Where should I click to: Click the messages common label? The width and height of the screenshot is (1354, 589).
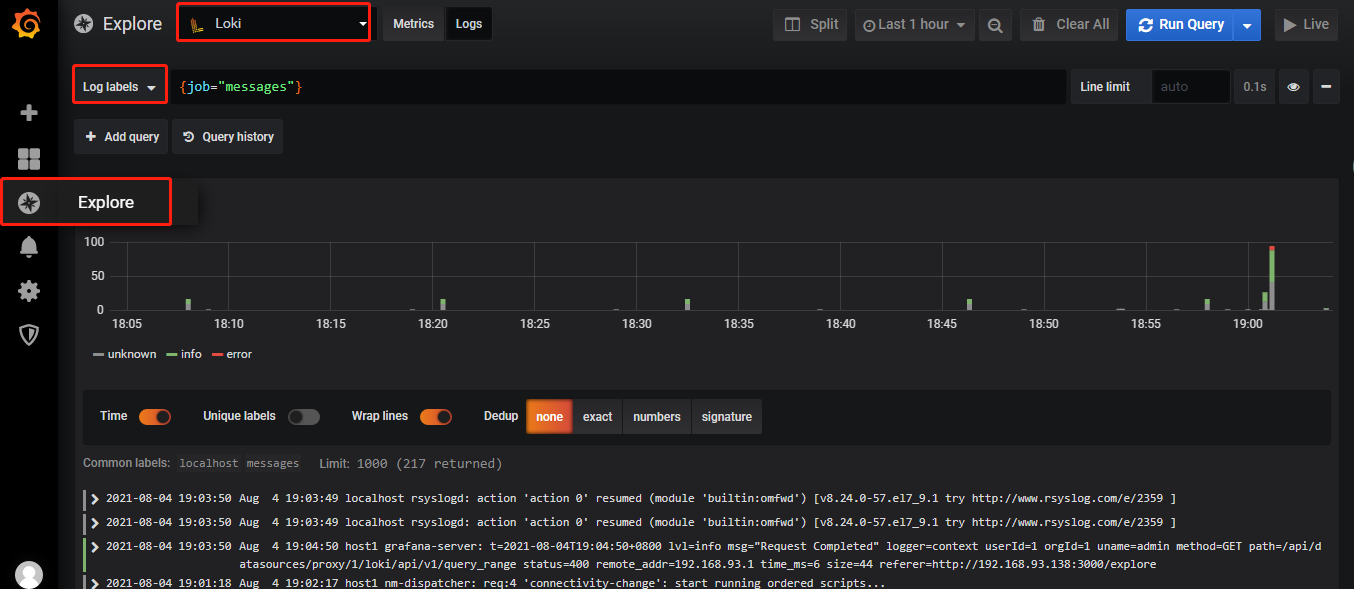[273, 464]
